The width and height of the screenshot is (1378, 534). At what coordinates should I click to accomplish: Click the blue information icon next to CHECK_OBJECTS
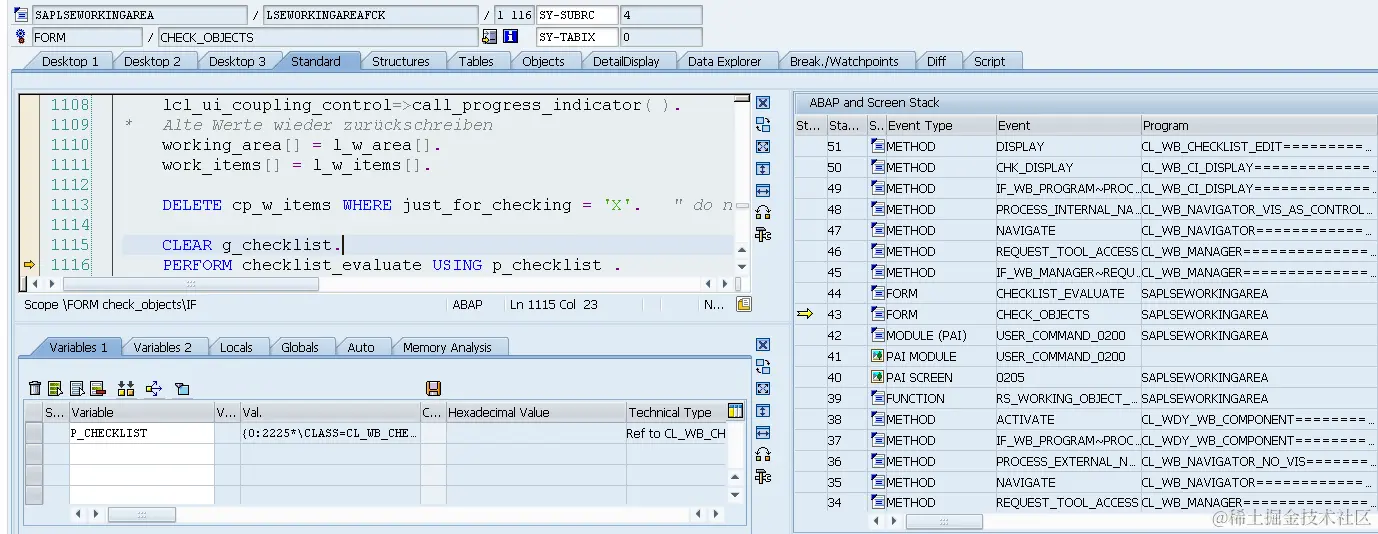511,37
